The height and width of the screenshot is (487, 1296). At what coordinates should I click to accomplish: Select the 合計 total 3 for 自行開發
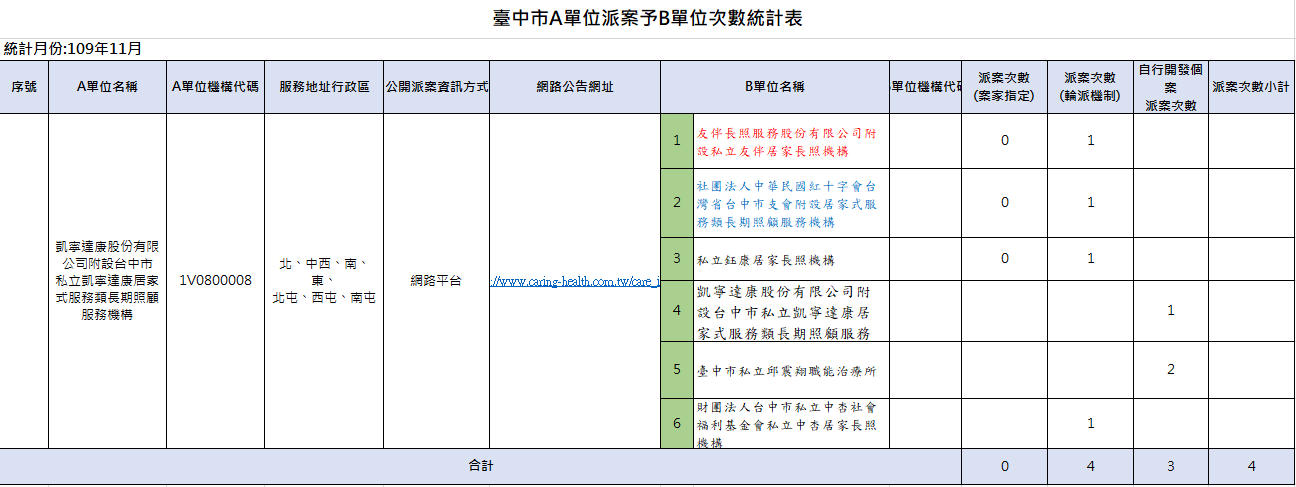[1171, 466]
